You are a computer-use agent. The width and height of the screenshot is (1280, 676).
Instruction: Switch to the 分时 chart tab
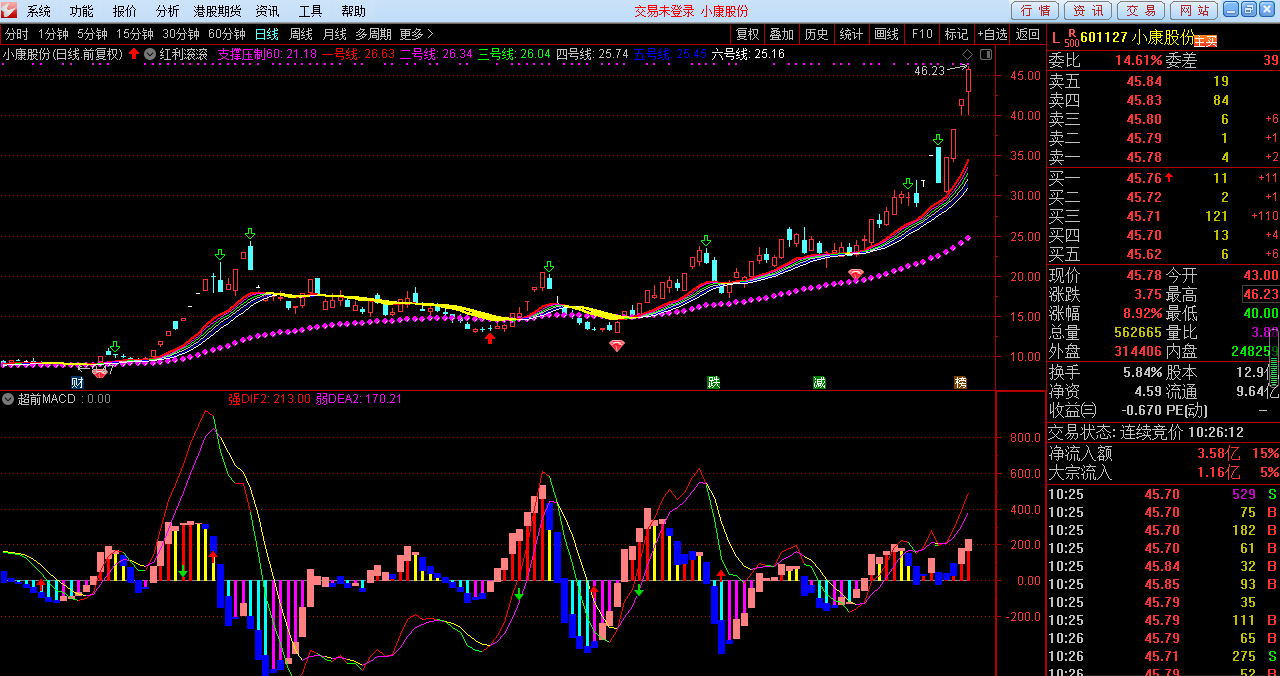tap(16, 34)
